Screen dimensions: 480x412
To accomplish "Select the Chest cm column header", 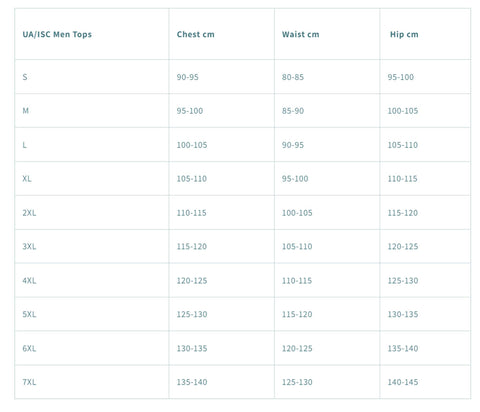I will [196, 34].
